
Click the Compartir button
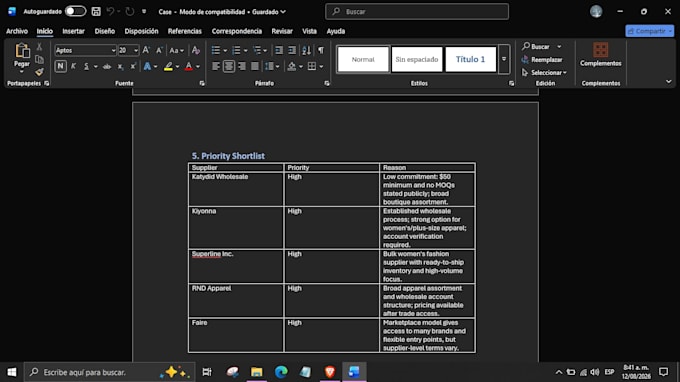click(649, 31)
